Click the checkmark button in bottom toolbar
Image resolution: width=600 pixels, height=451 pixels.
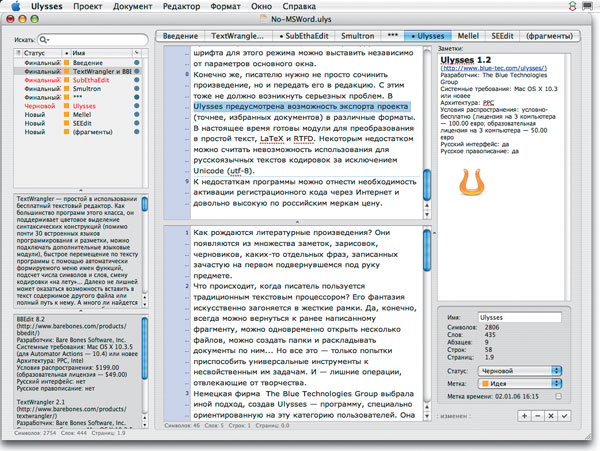coord(566,414)
